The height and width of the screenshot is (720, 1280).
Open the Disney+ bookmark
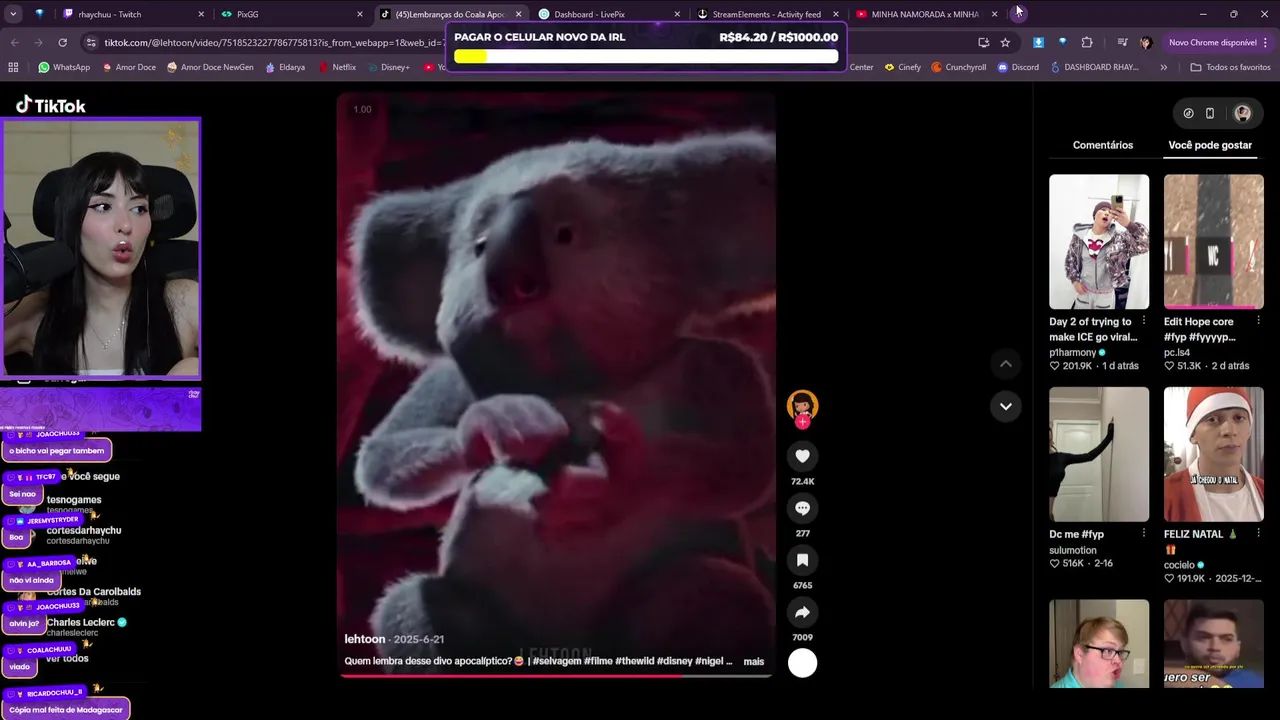tap(388, 67)
